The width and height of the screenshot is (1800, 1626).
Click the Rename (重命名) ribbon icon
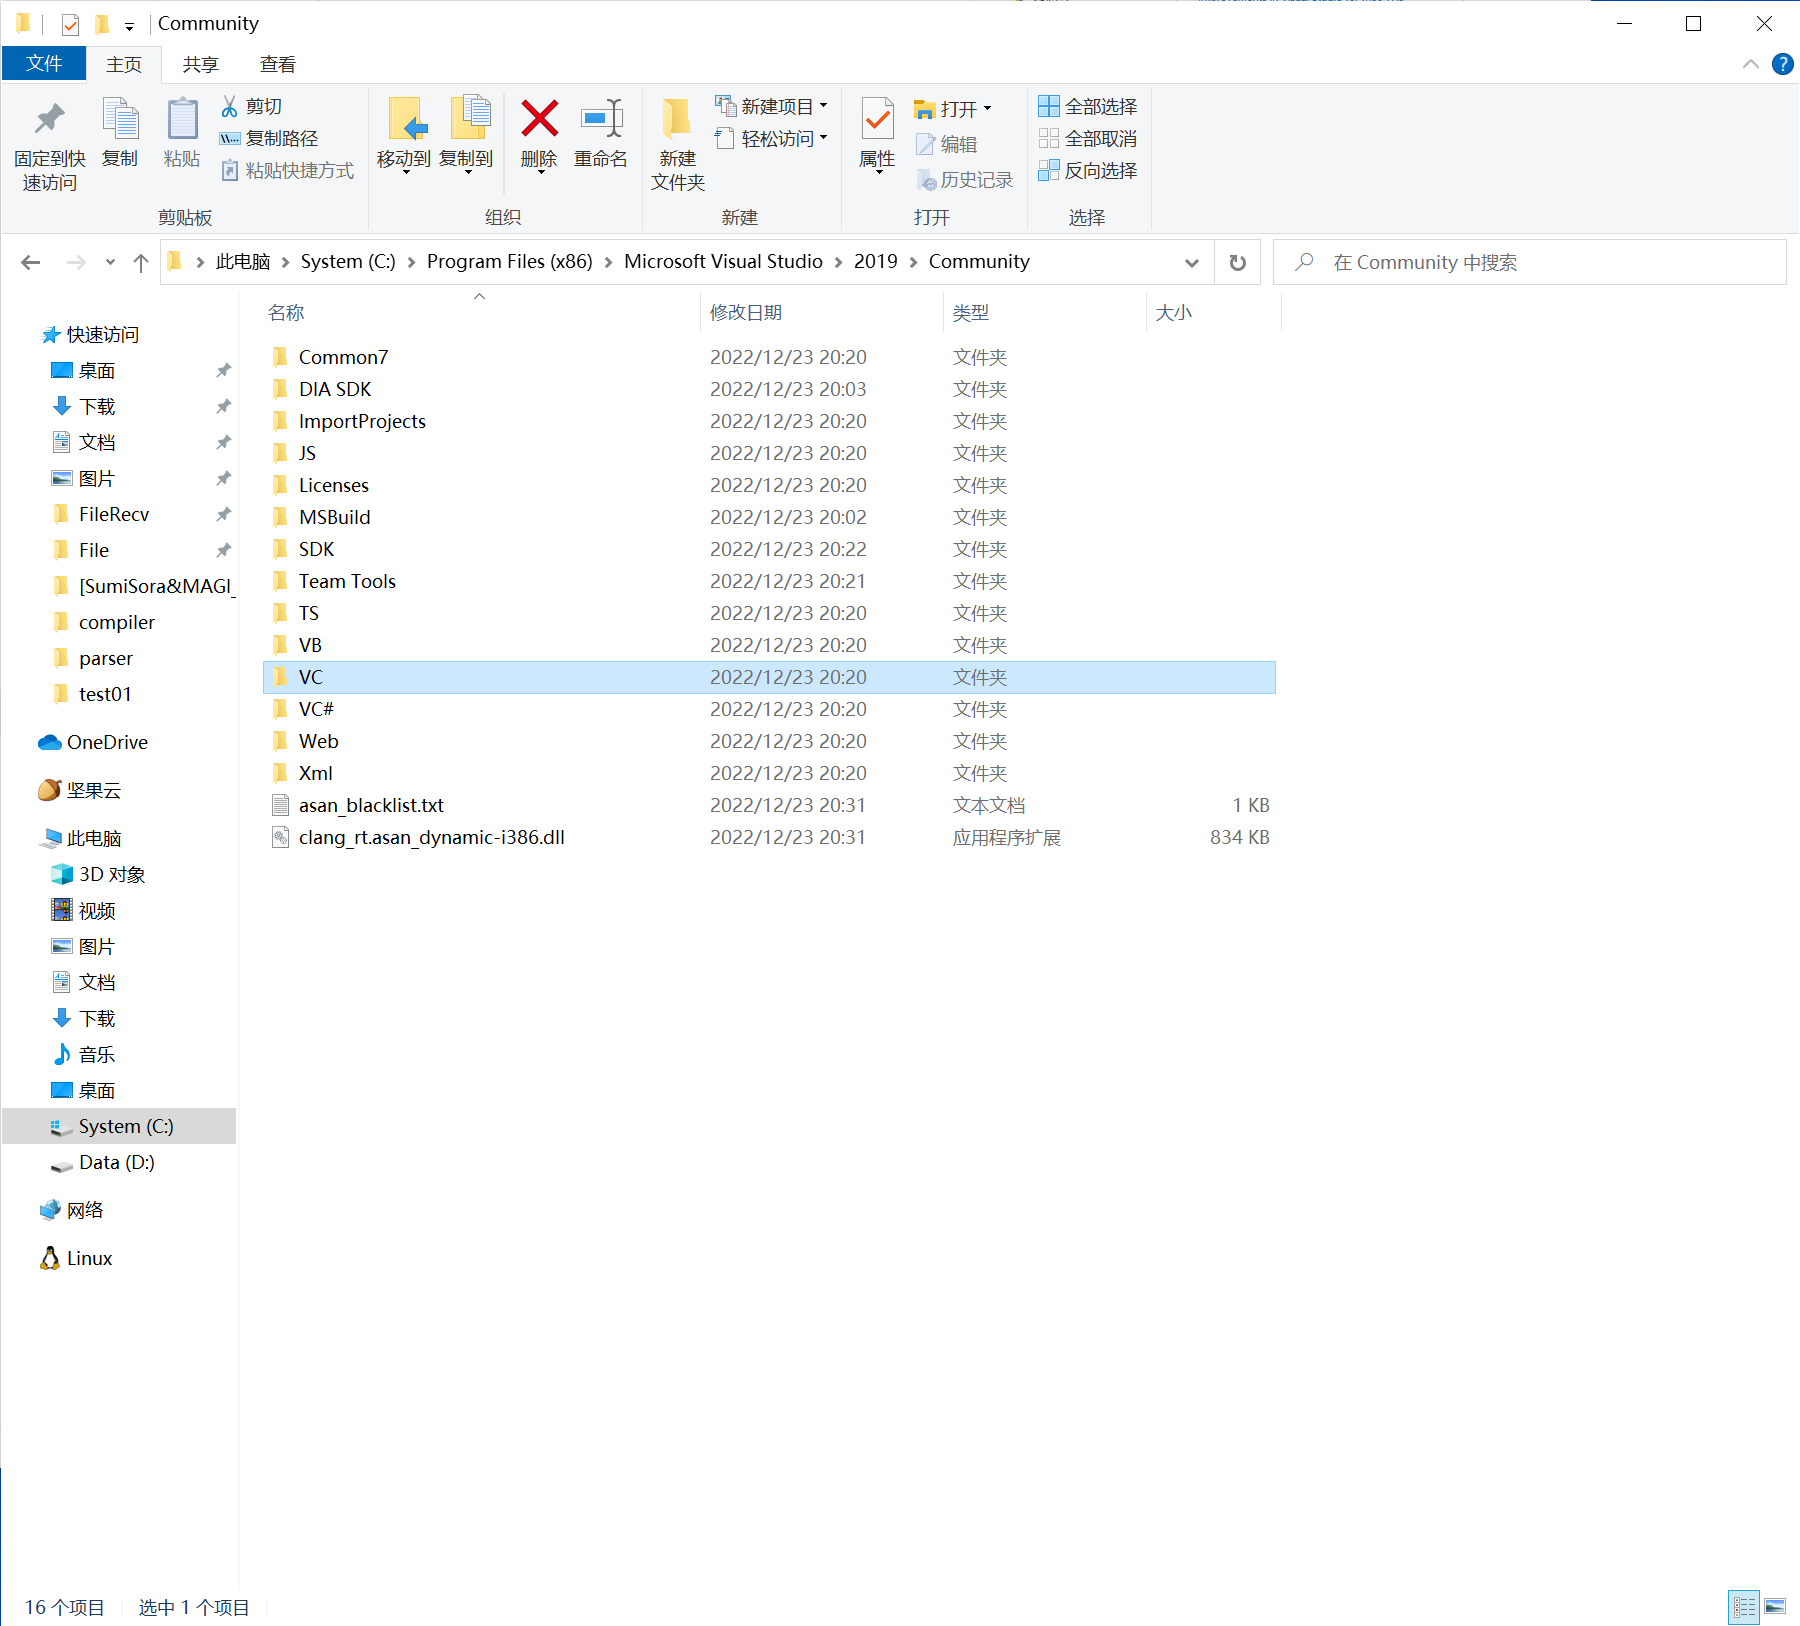click(x=601, y=120)
